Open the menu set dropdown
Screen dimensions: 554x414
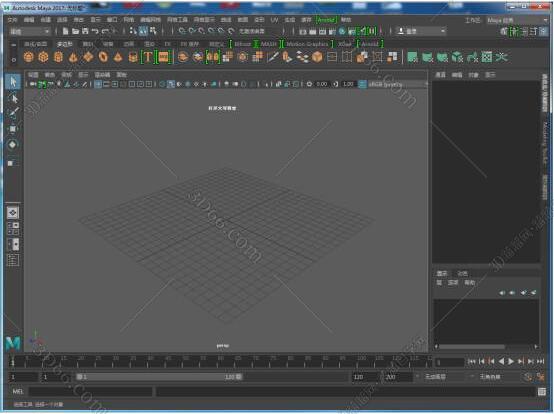(x=29, y=31)
